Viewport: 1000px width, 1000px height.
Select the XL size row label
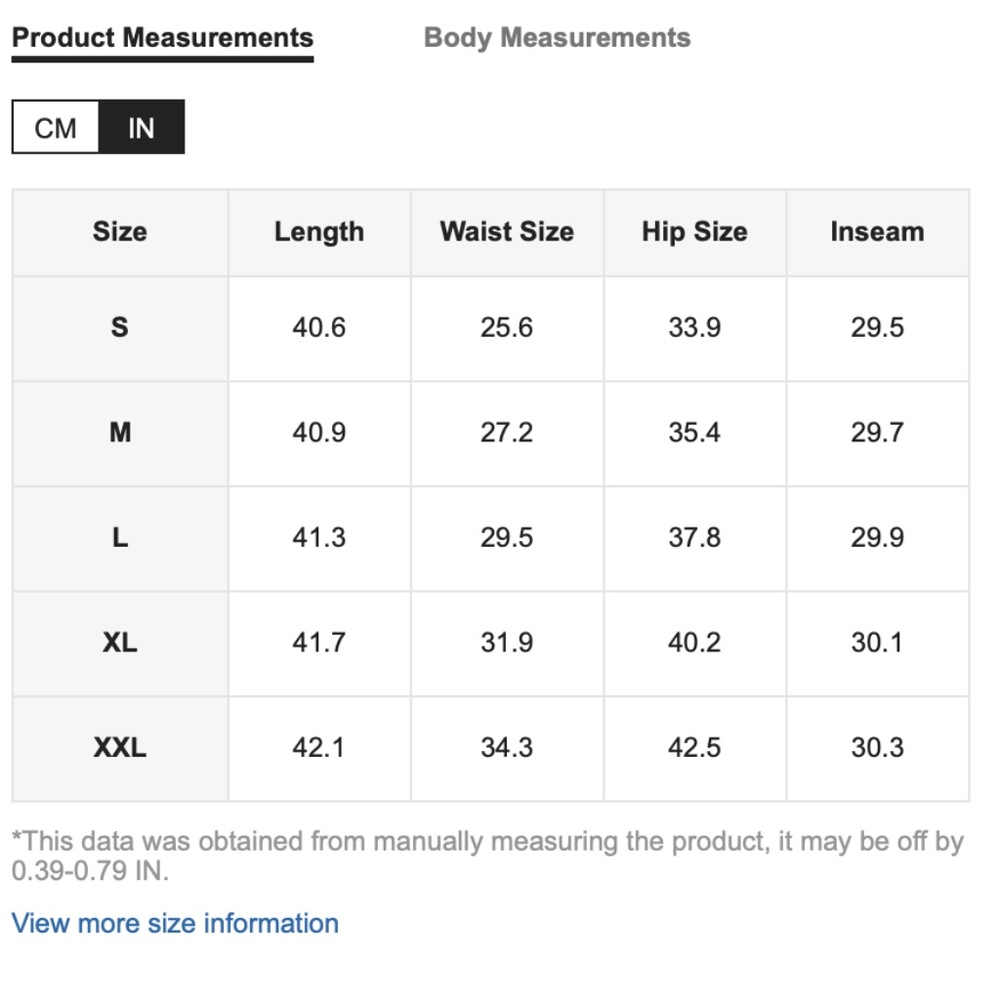click(120, 642)
